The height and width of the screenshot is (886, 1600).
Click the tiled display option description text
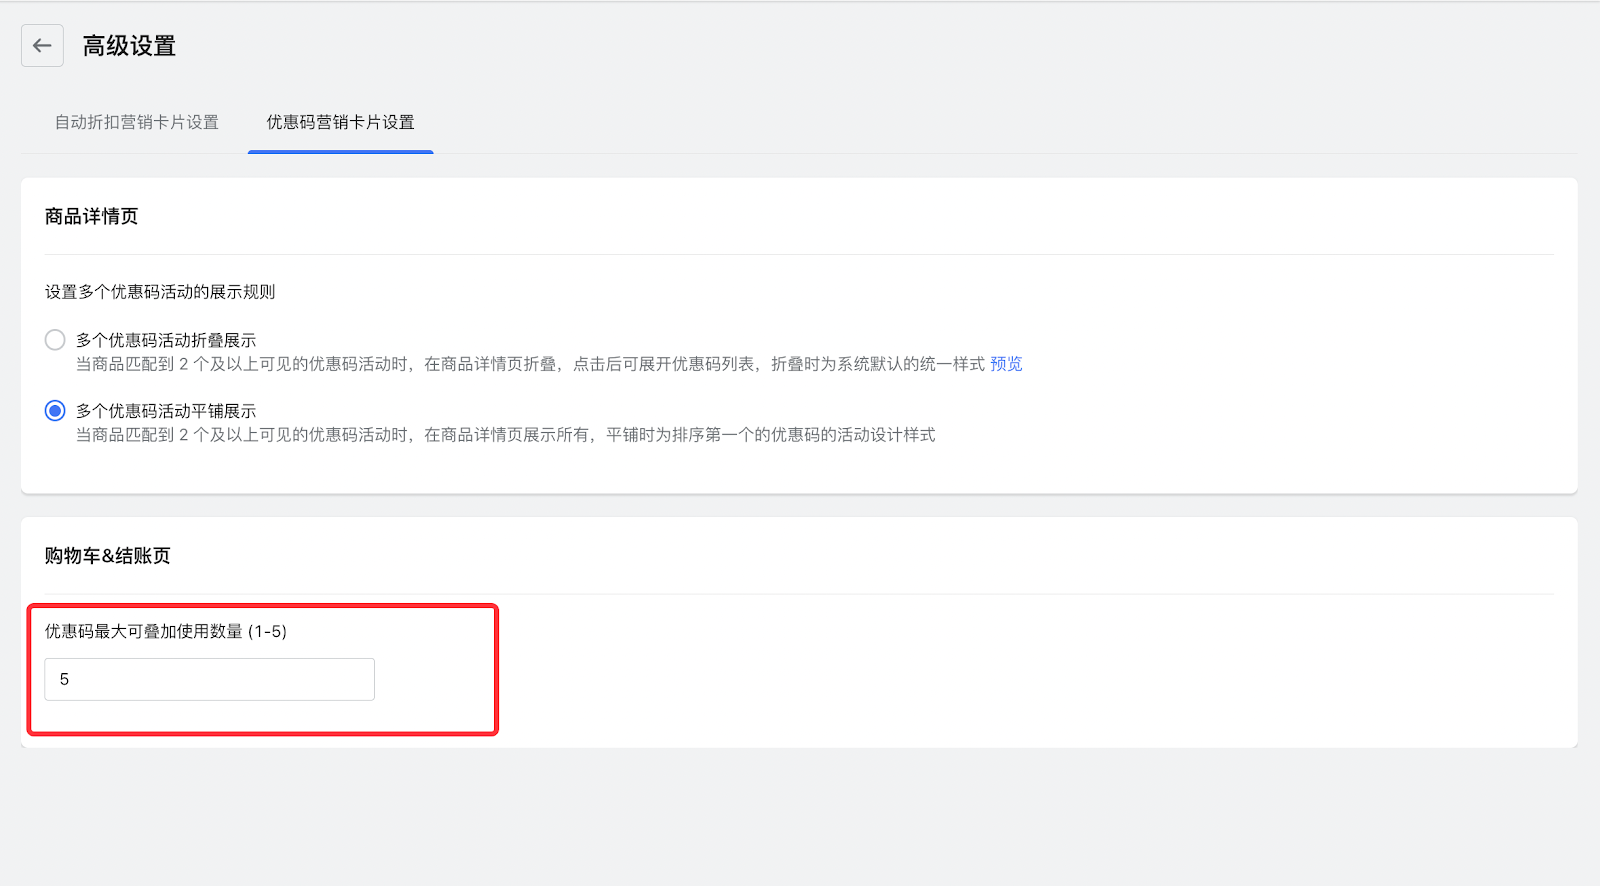click(x=505, y=435)
